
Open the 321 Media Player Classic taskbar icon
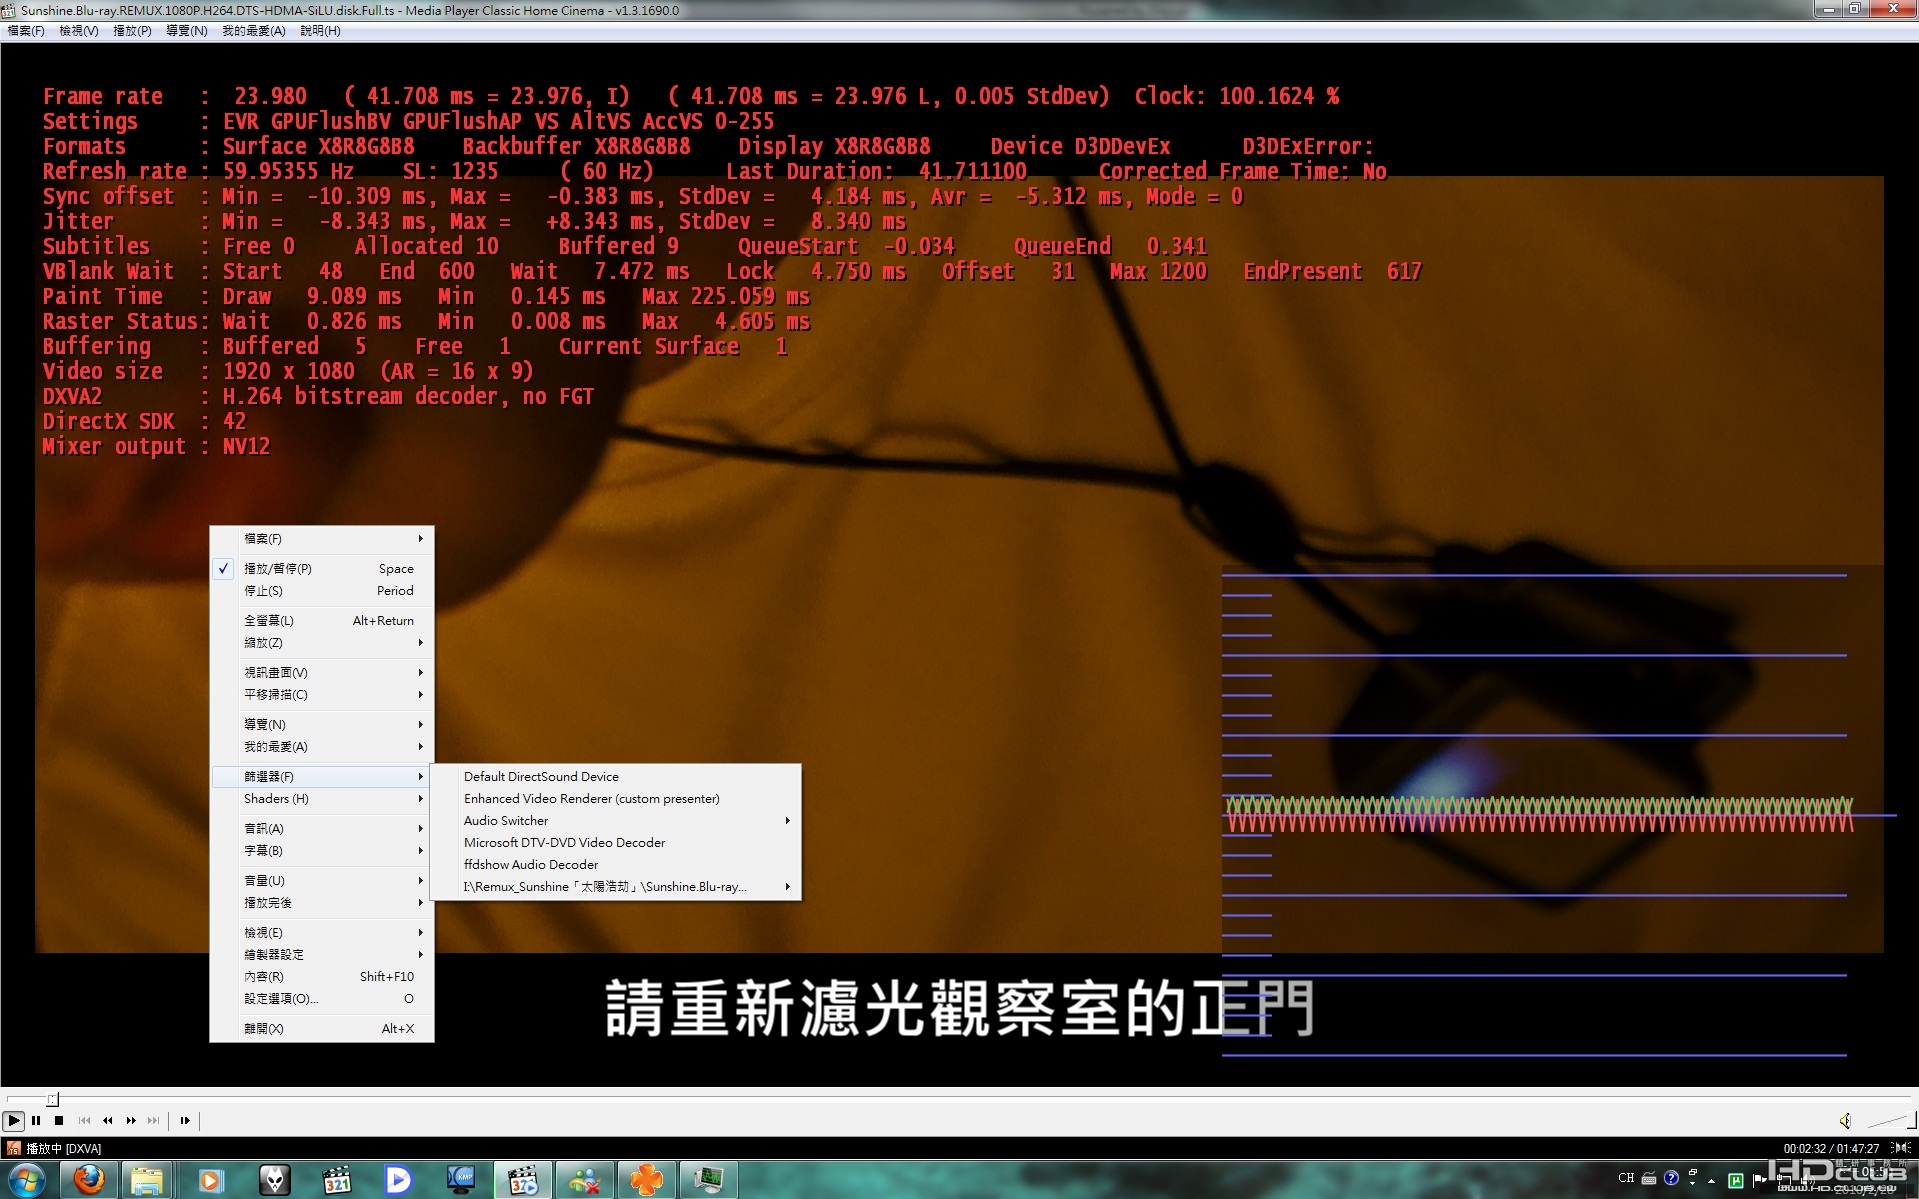pos(337,1180)
